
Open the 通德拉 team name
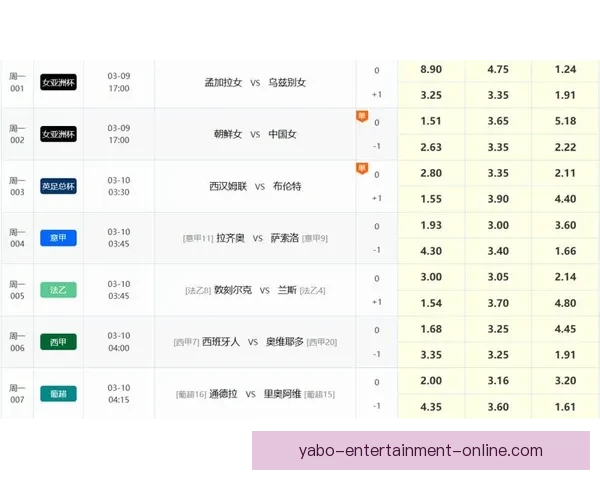(223, 393)
